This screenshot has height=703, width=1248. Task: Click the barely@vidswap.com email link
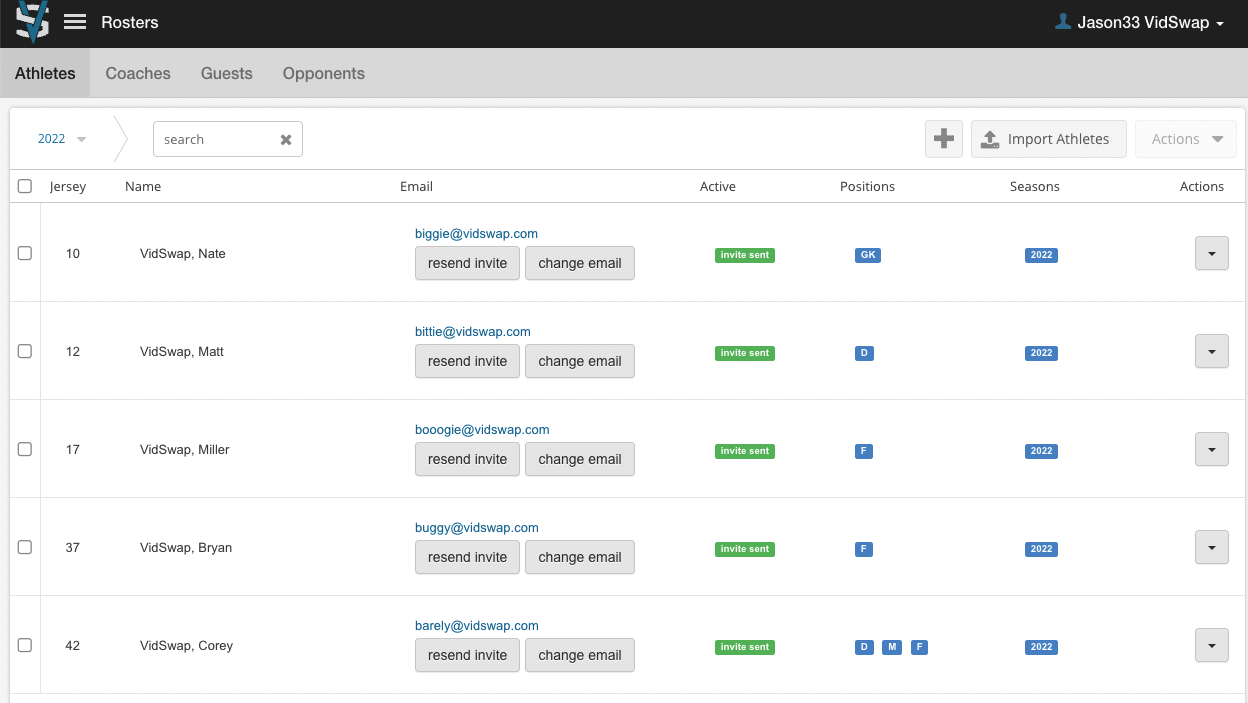click(477, 626)
